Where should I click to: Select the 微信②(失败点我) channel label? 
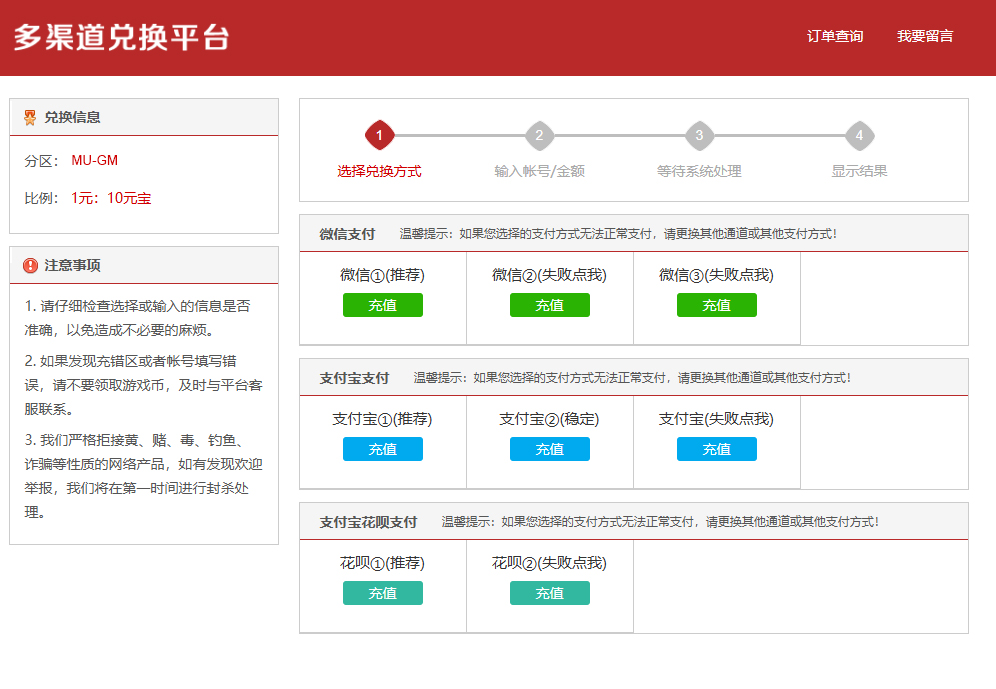pyautogui.click(x=549, y=275)
